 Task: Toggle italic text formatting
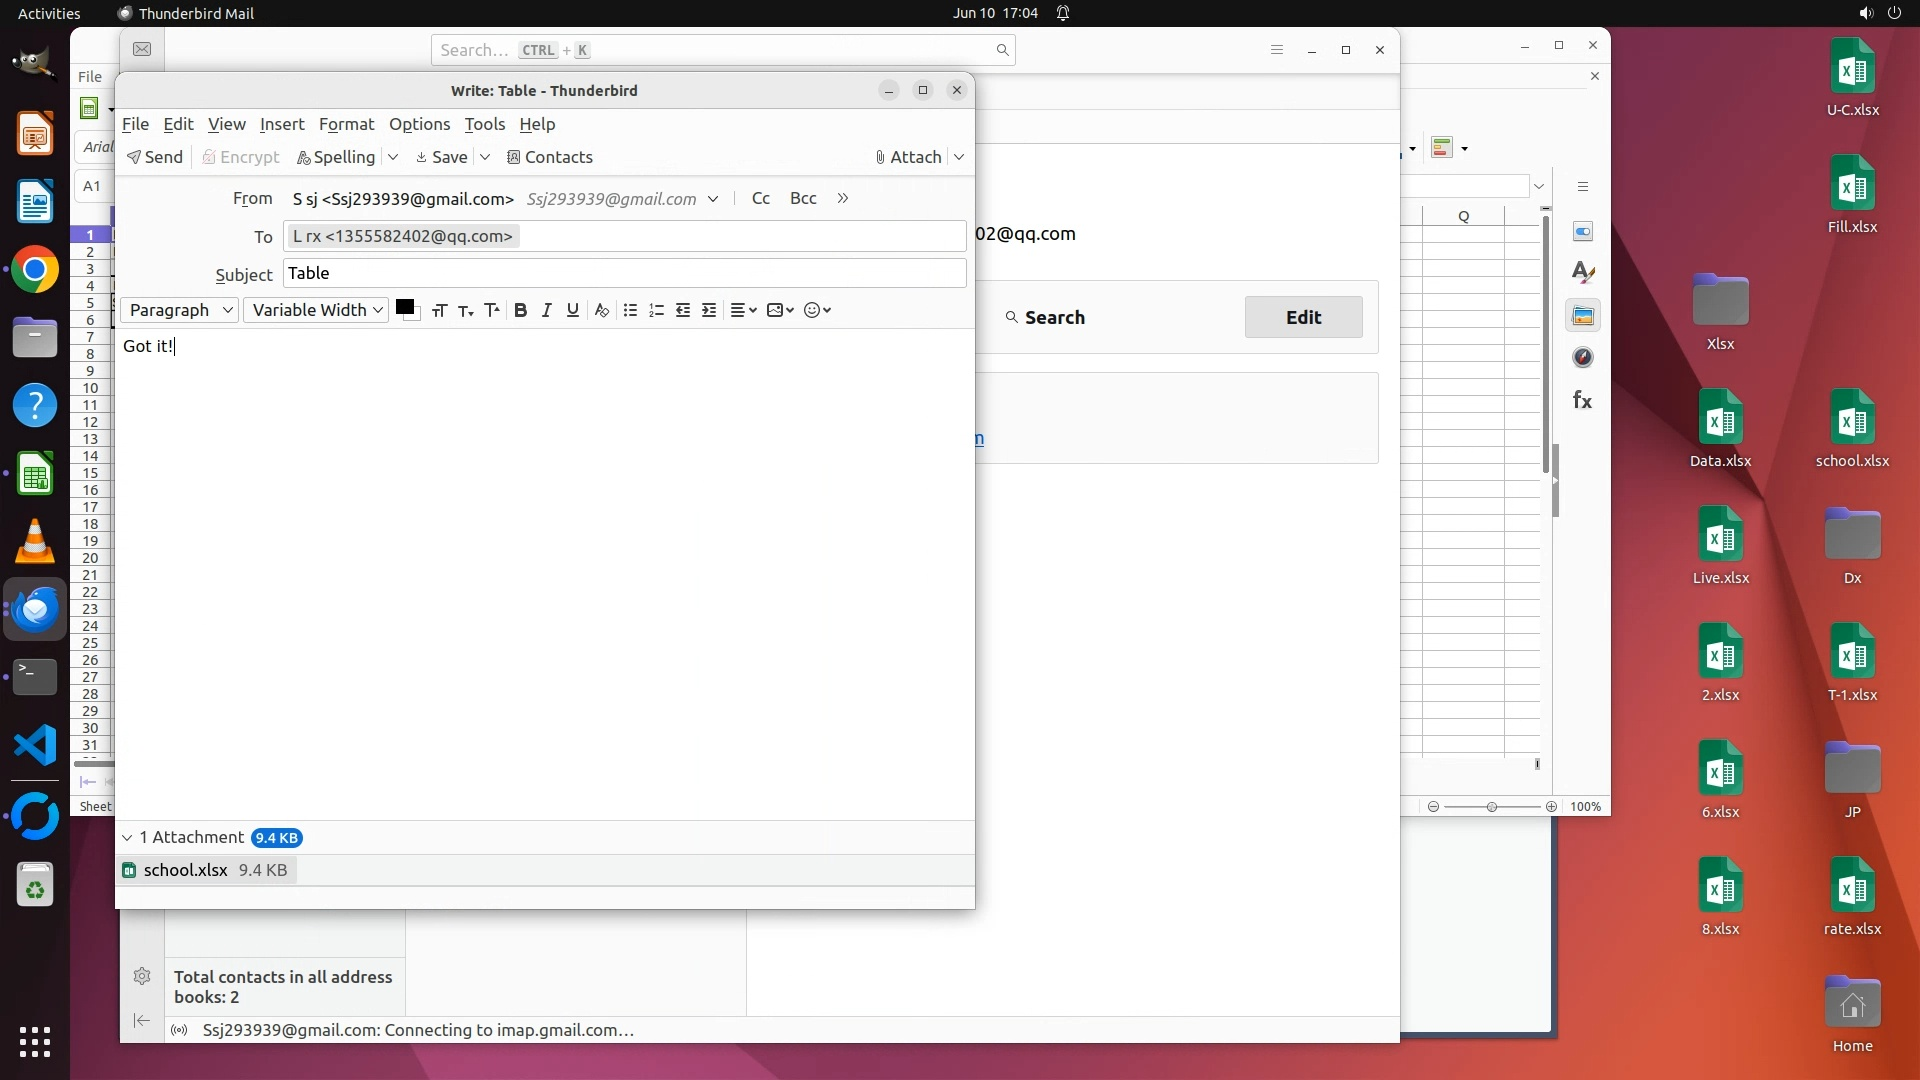[x=546, y=310]
